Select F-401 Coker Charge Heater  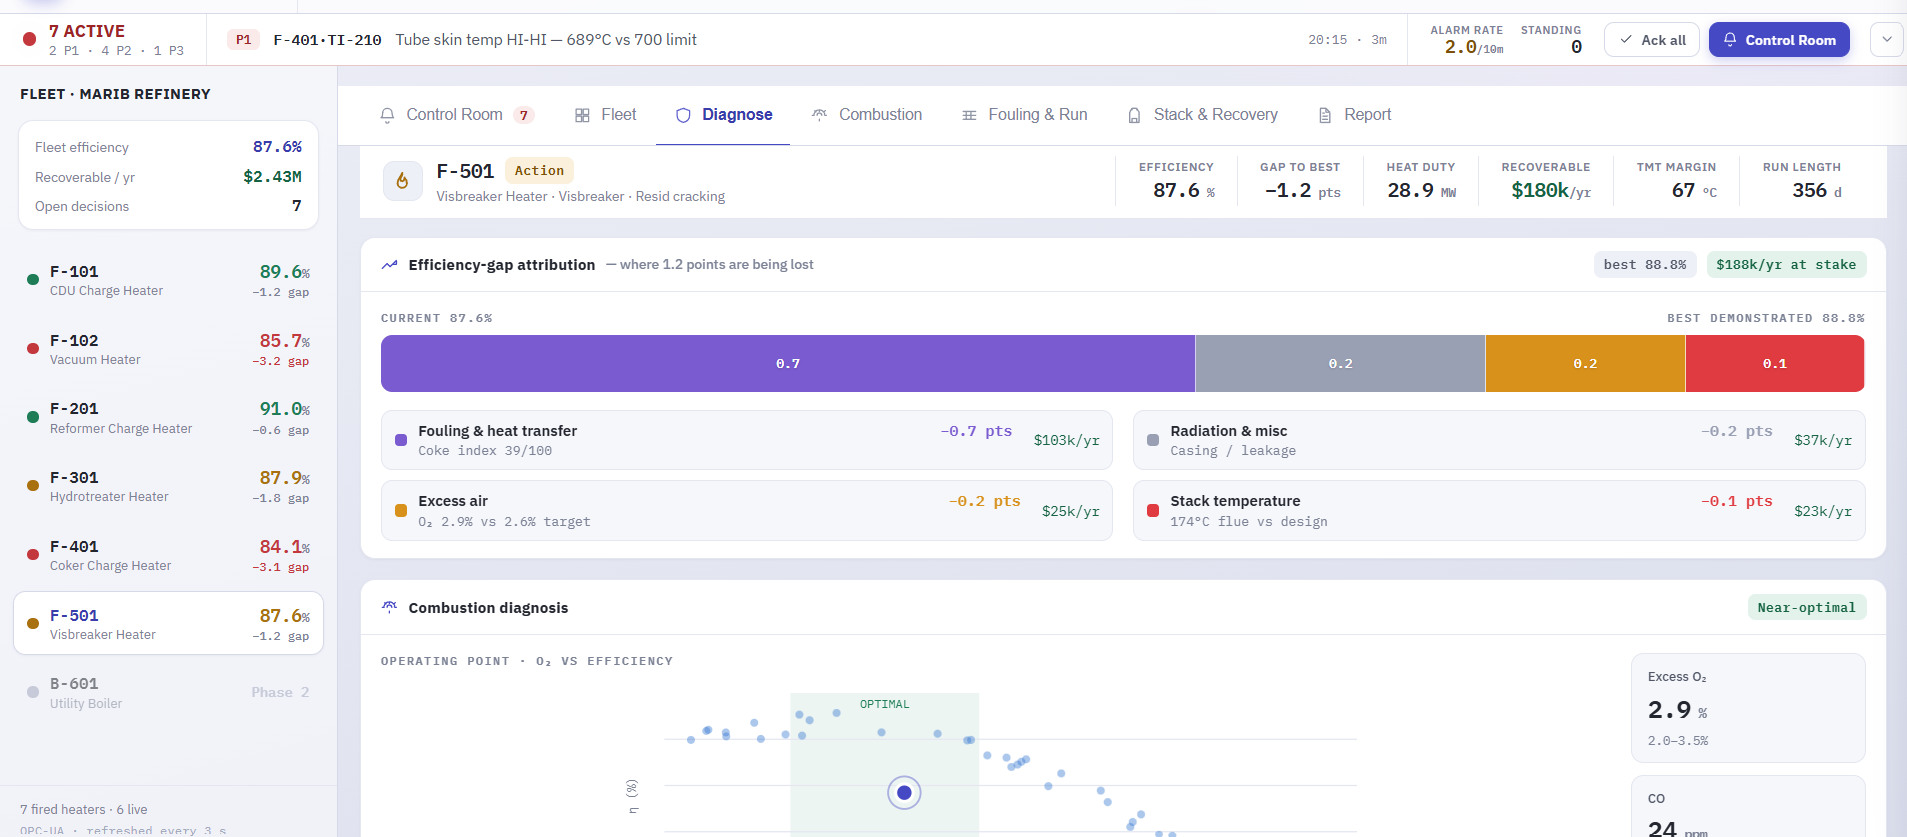[x=168, y=555]
